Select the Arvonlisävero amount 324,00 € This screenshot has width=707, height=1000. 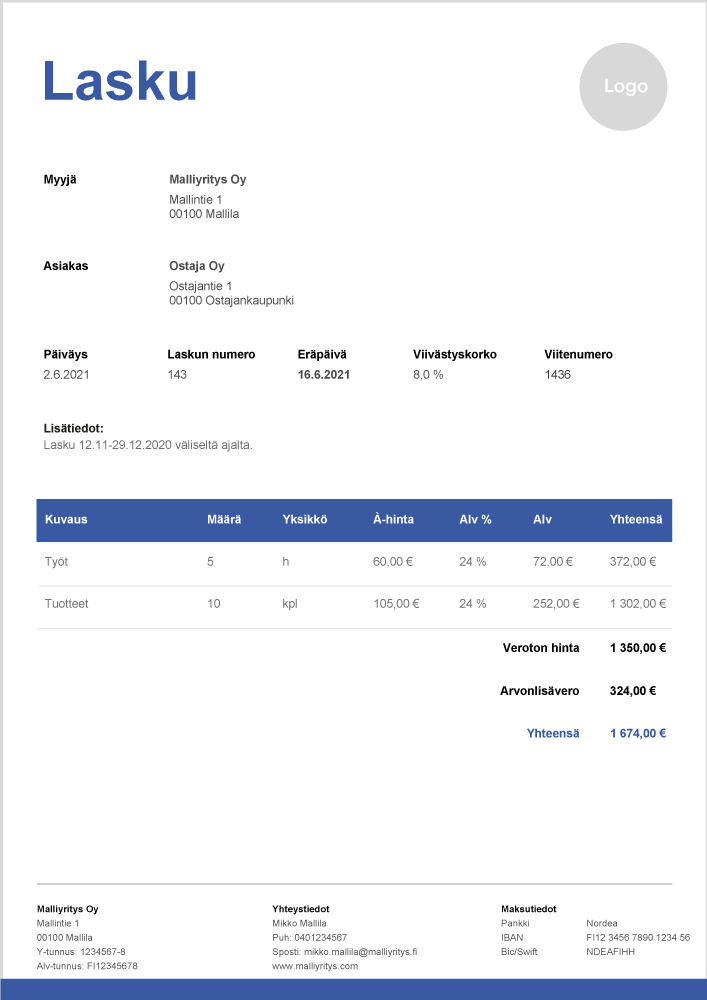tap(632, 690)
